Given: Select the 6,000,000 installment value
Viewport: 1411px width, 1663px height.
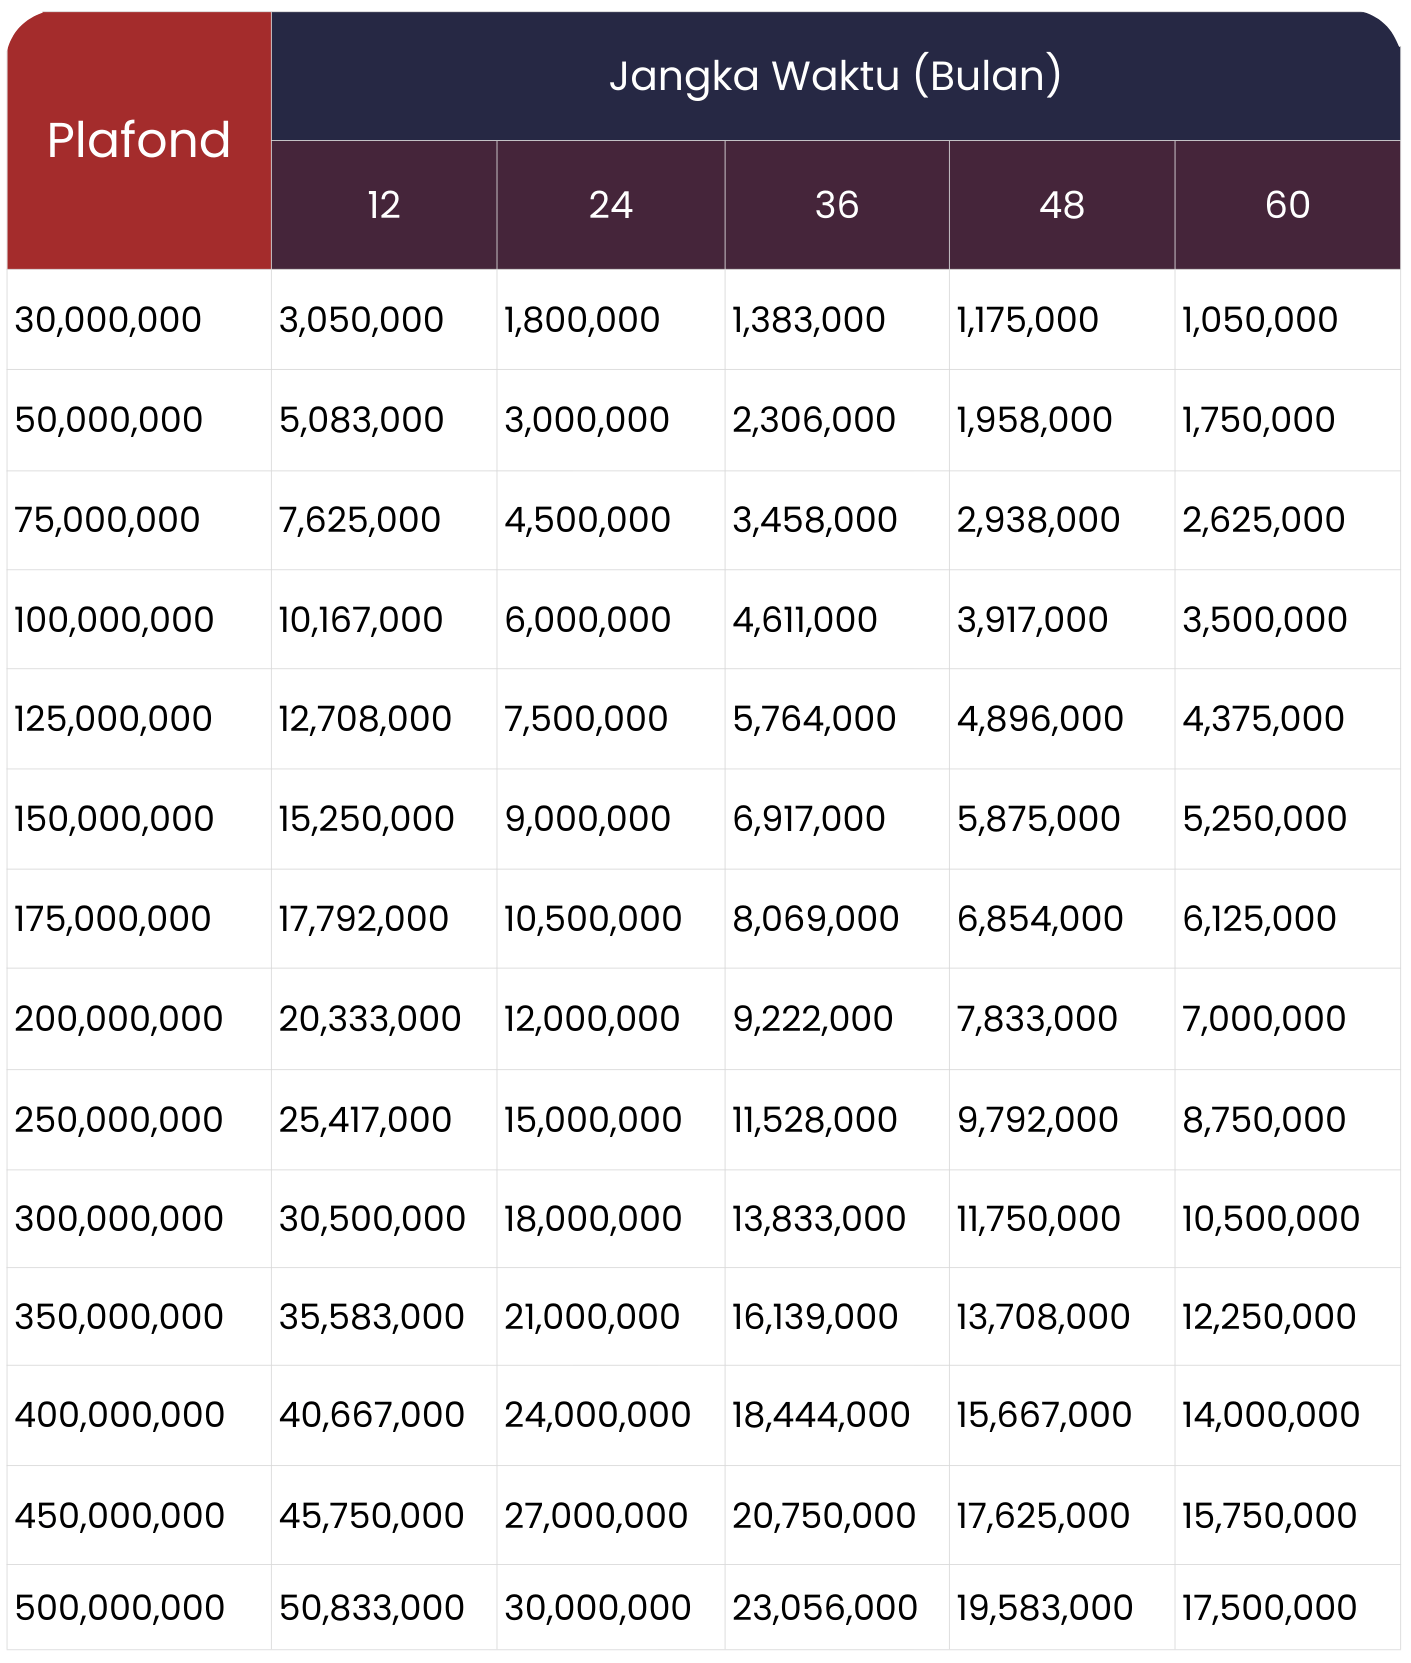Looking at the screenshot, I should tap(587, 620).
